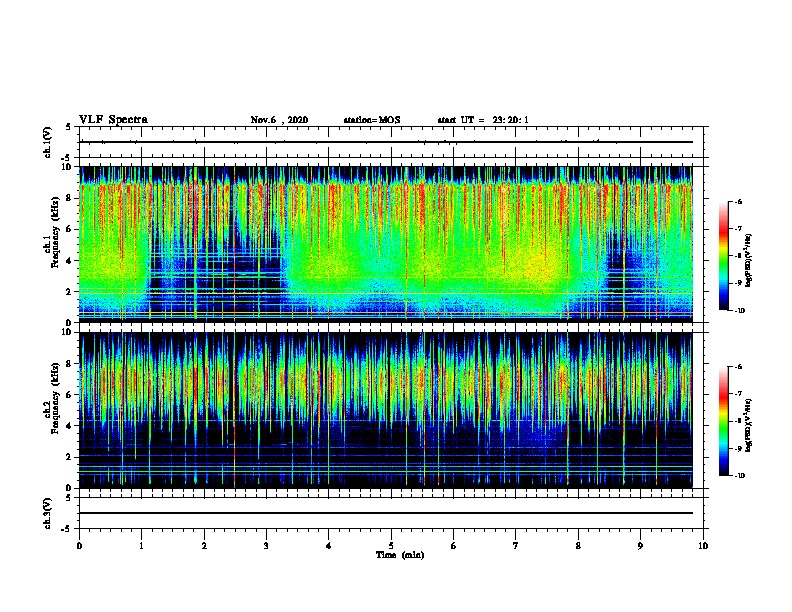Click the ch.1 voltage waveform trace
Screen dimensions: 792x612
pyautogui.click(x=386, y=142)
